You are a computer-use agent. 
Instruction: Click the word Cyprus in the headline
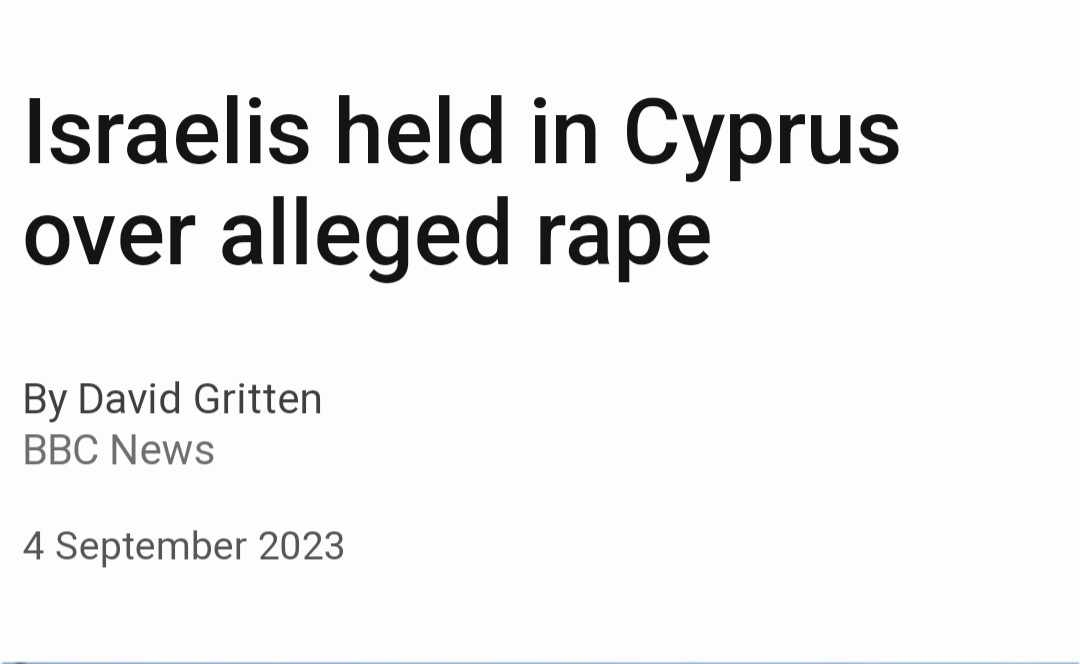tap(762, 138)
